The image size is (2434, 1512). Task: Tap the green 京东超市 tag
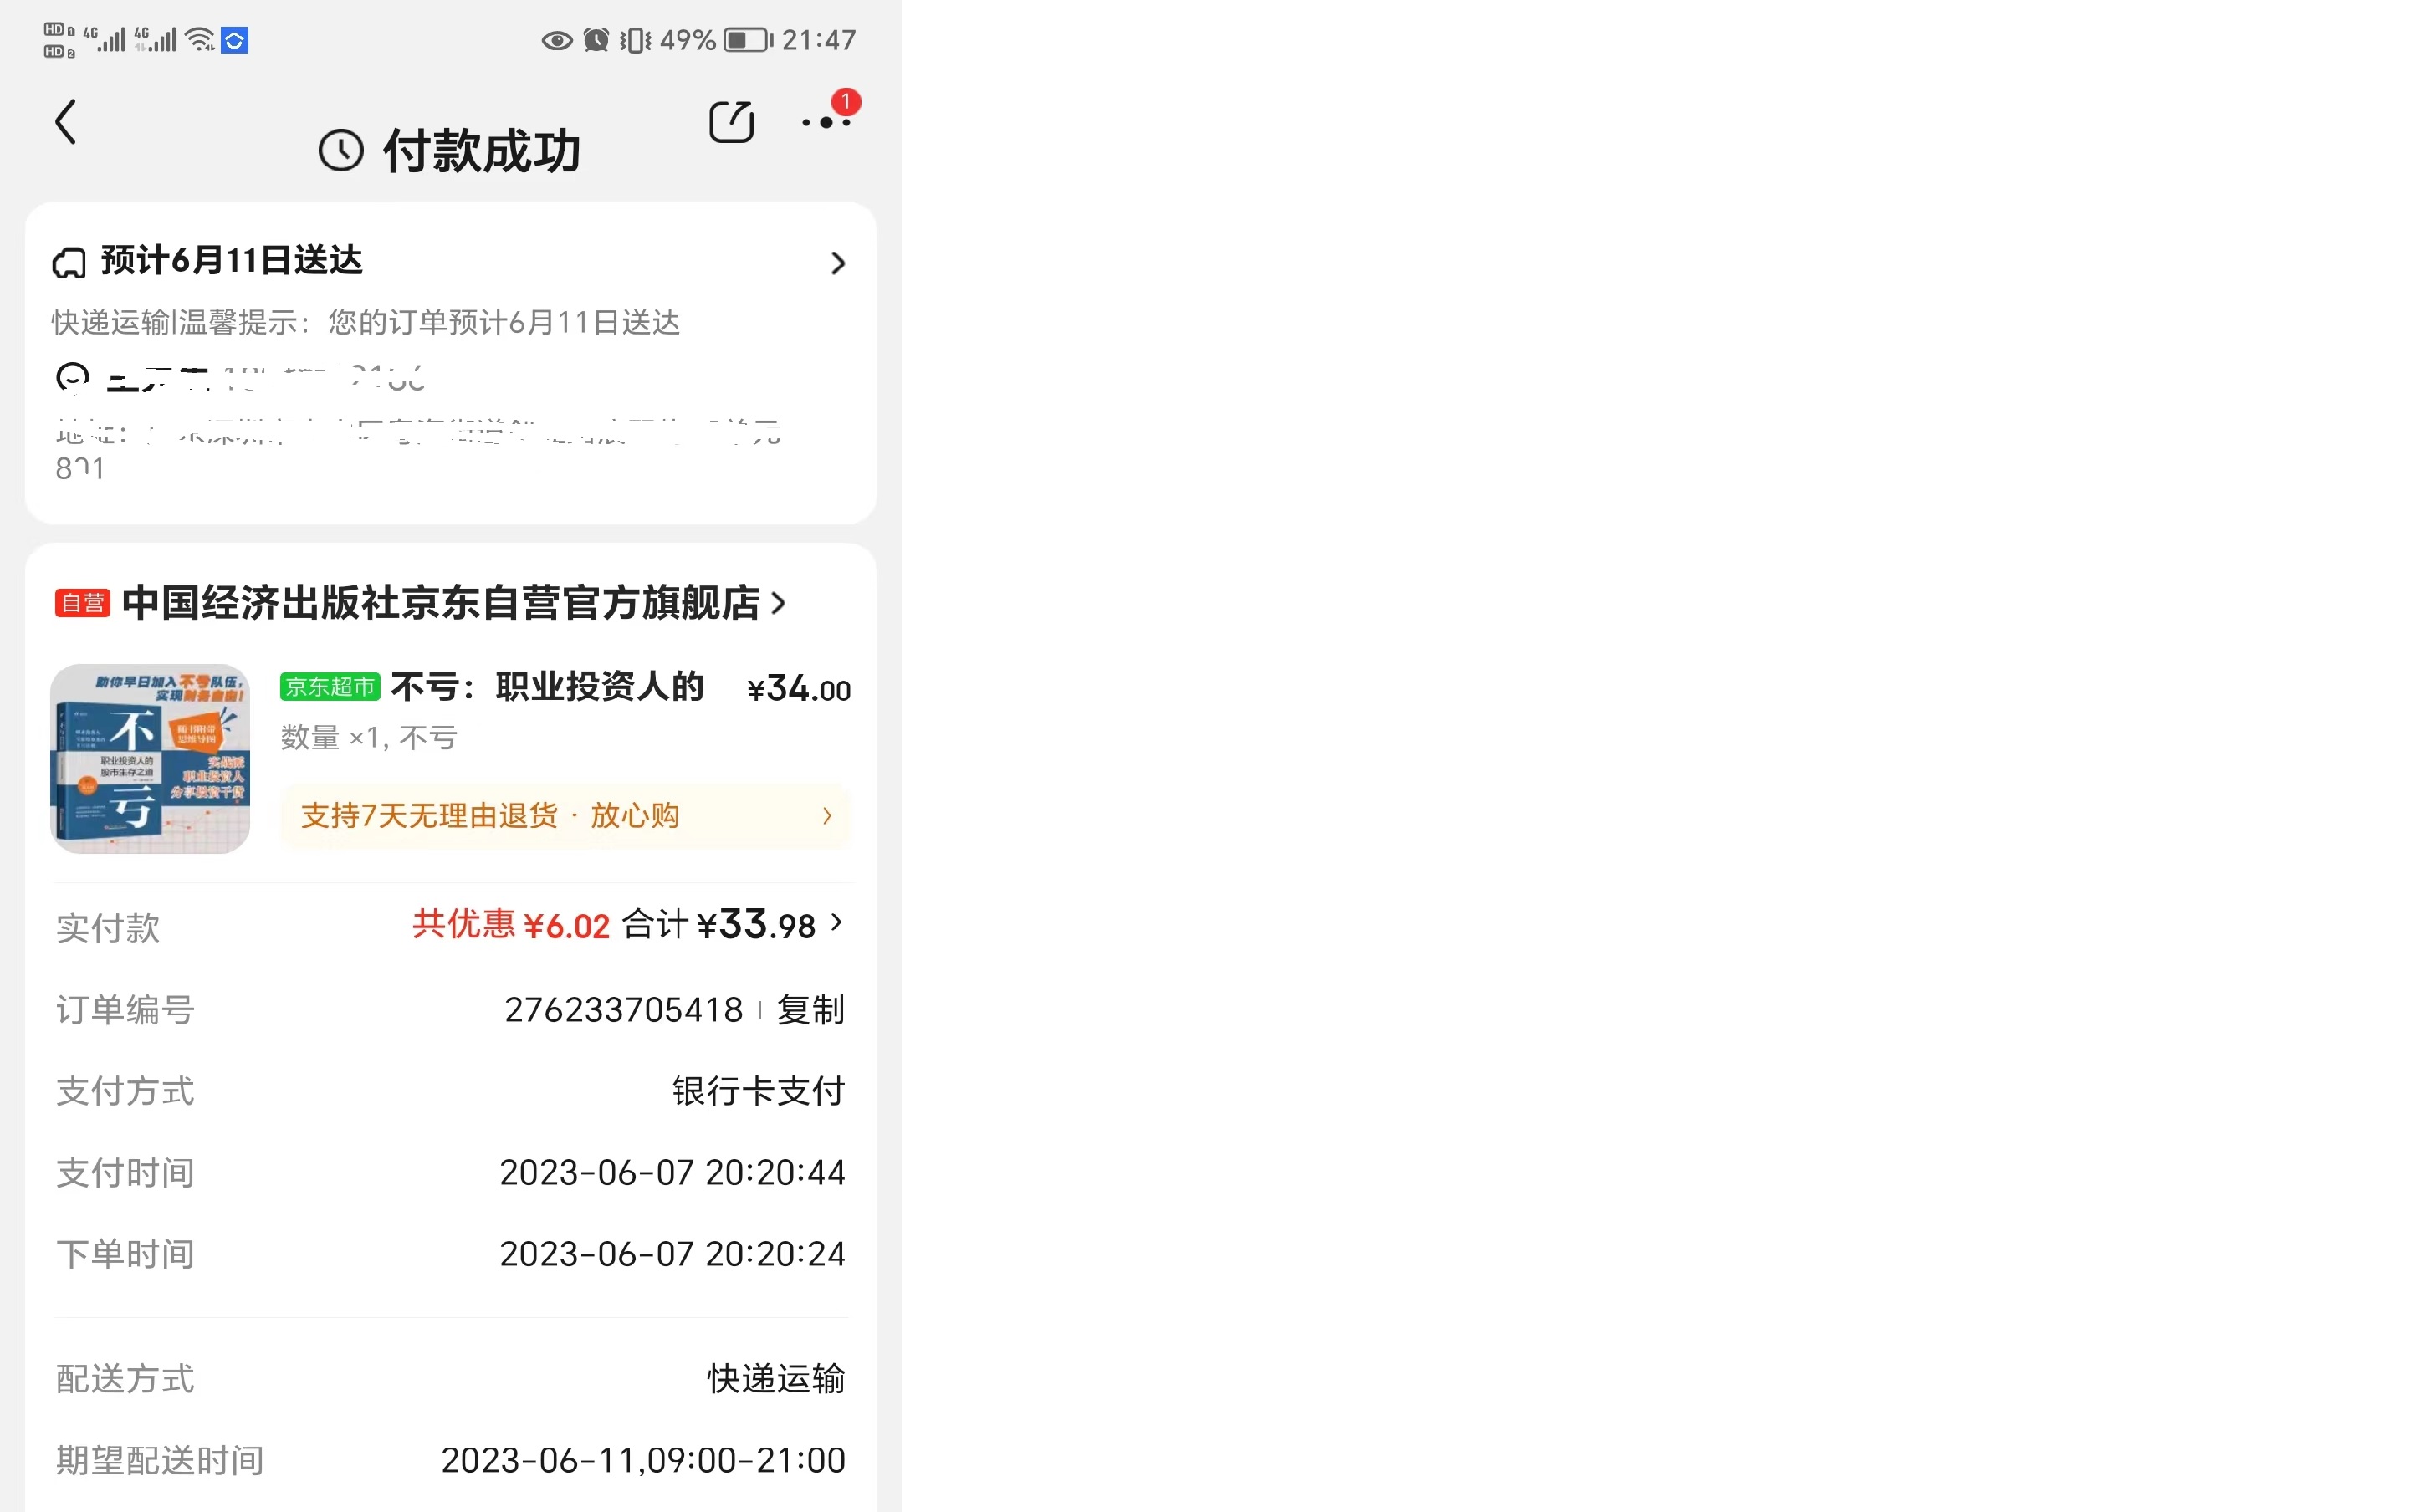click(x=330, y=687)
